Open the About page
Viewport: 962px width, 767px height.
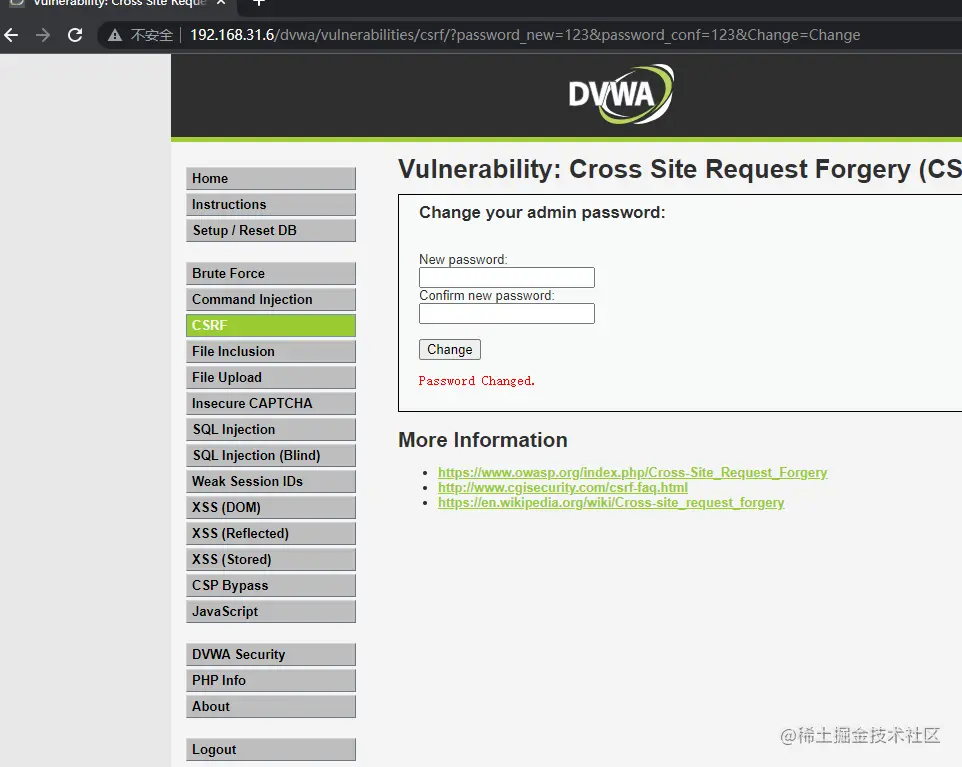click(271, 706)
